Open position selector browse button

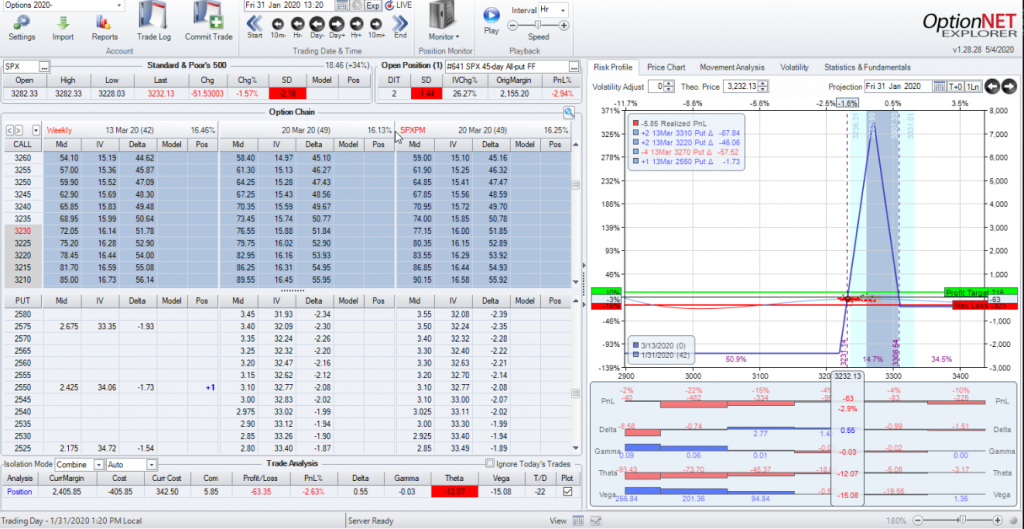click(x=574, y=67)
